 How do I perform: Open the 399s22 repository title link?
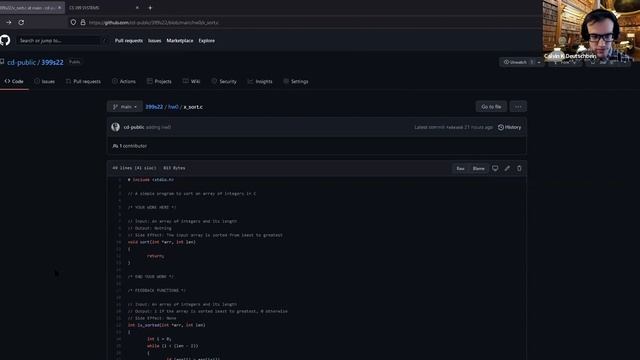[x=52, y=62]
